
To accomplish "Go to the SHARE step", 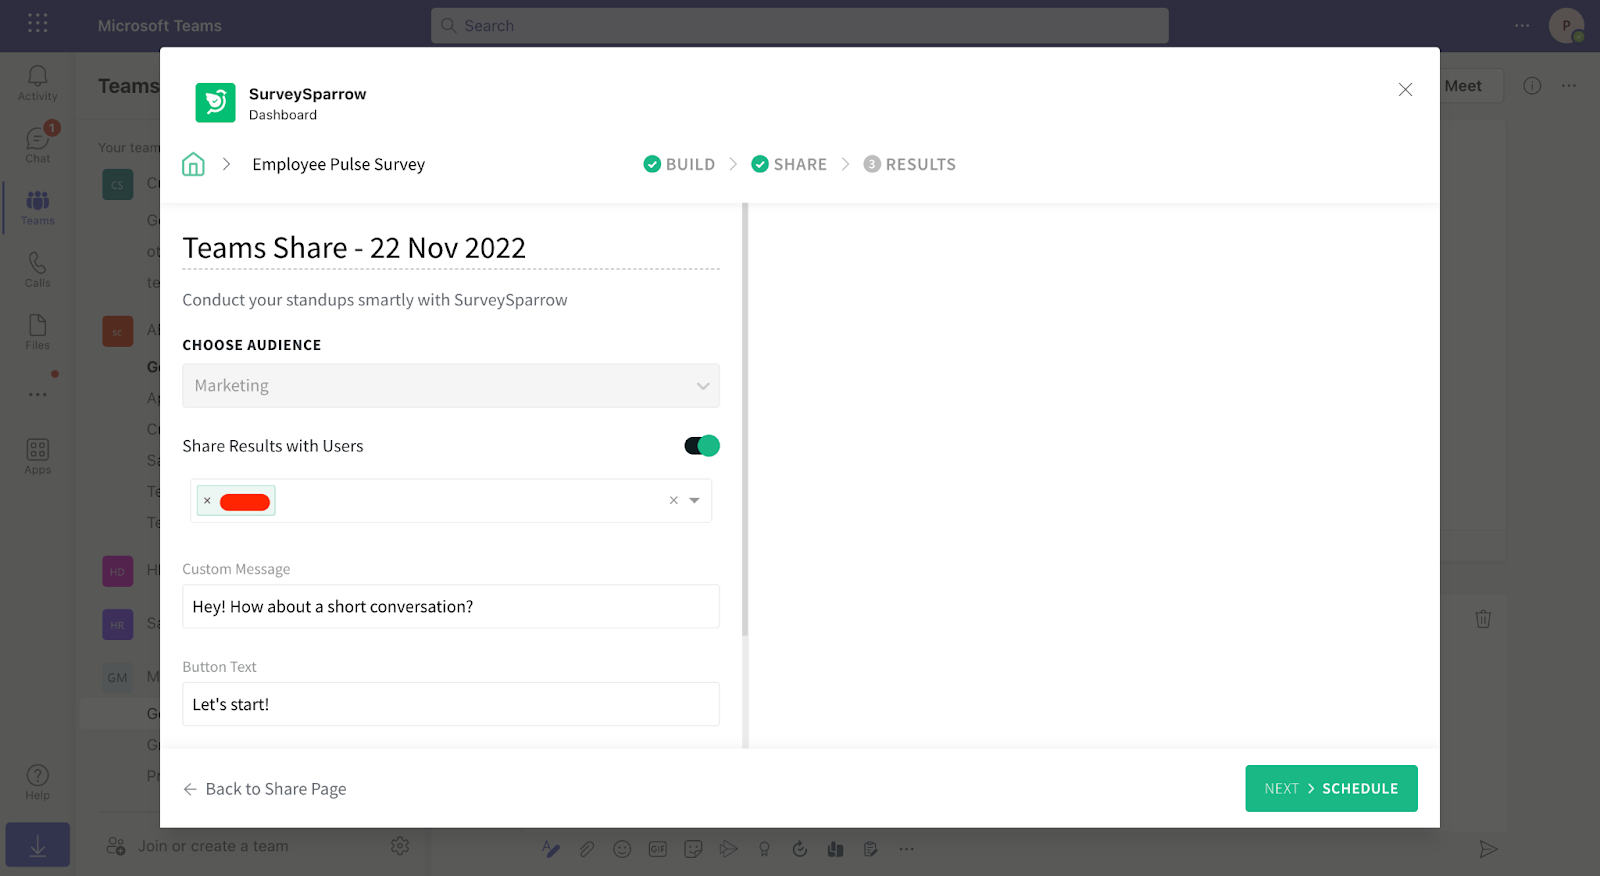I will pyautogui.click(x=789, y=164).
